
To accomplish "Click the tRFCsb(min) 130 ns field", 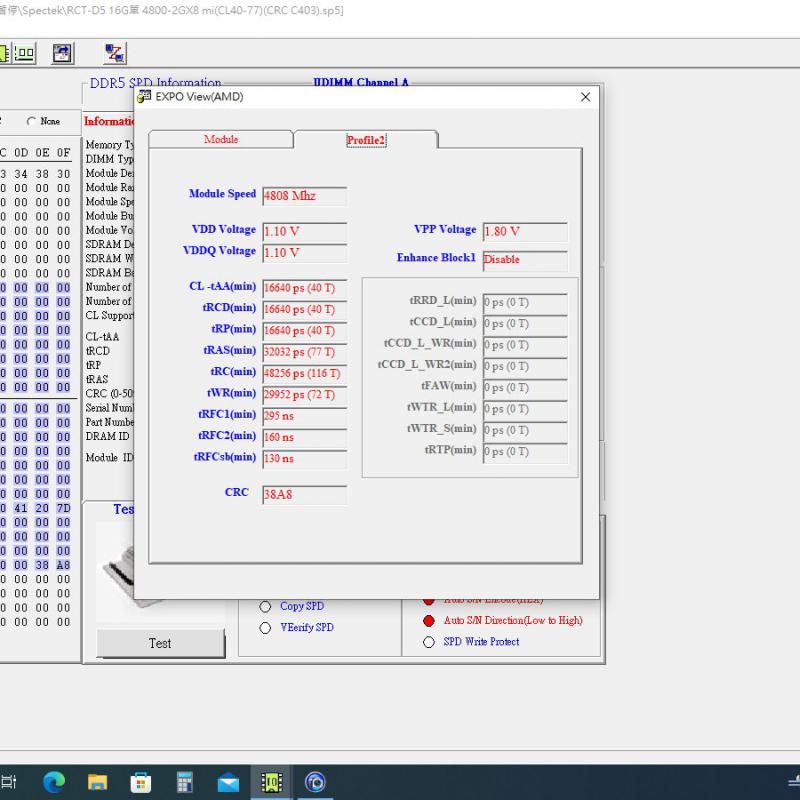I will click(305, 459).
